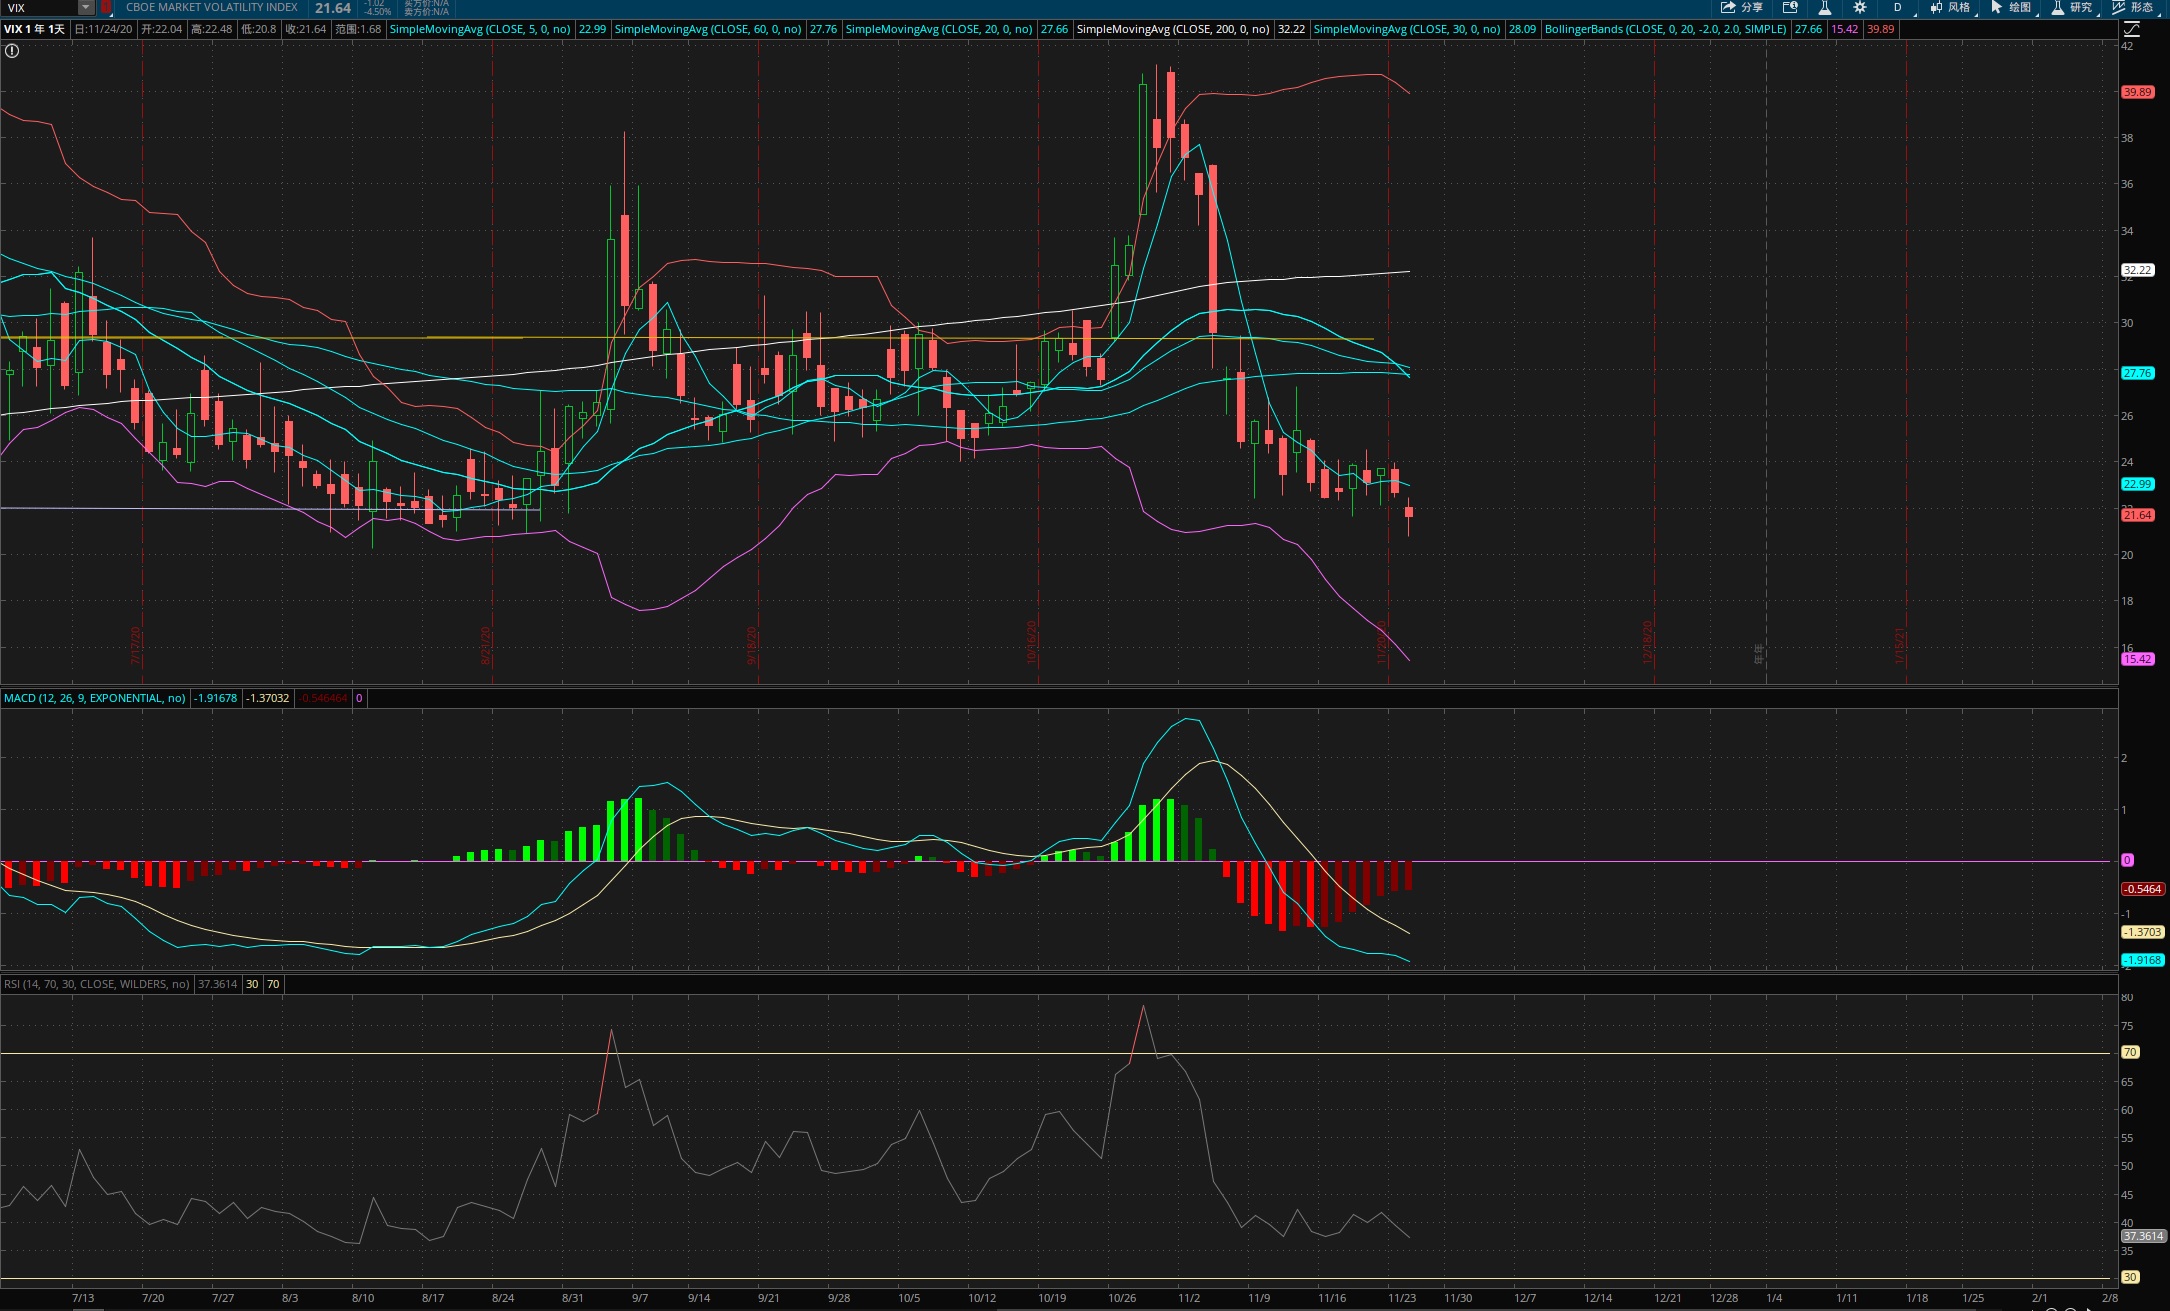
Task: Open the VIX symbol dropdown arrow
Action: click(x=86, y=8)
